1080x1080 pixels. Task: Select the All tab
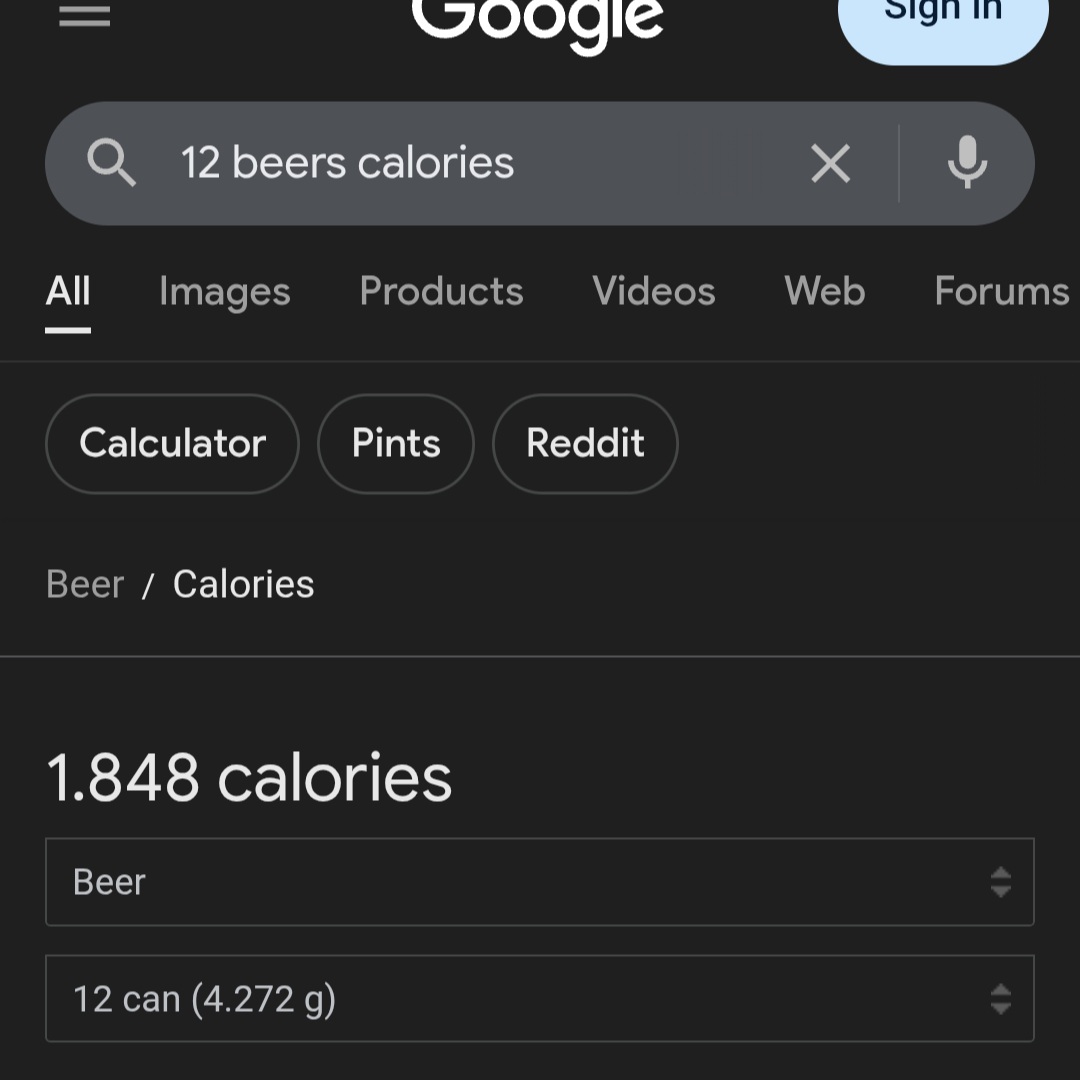pos(68,291)
